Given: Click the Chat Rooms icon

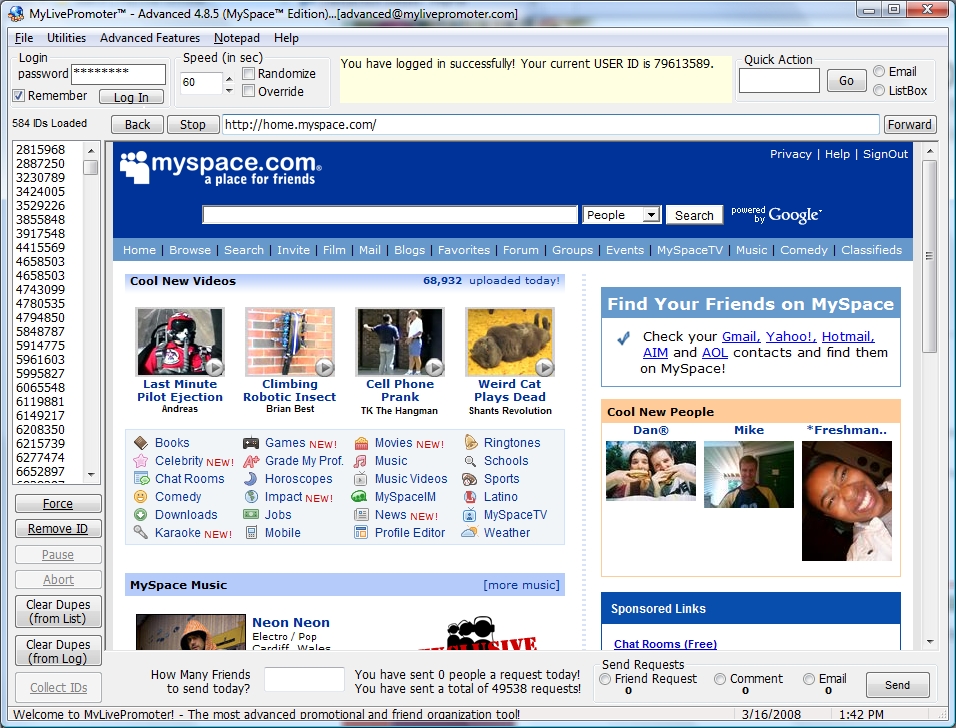Looking at the screenshot, I should [141, 479].
